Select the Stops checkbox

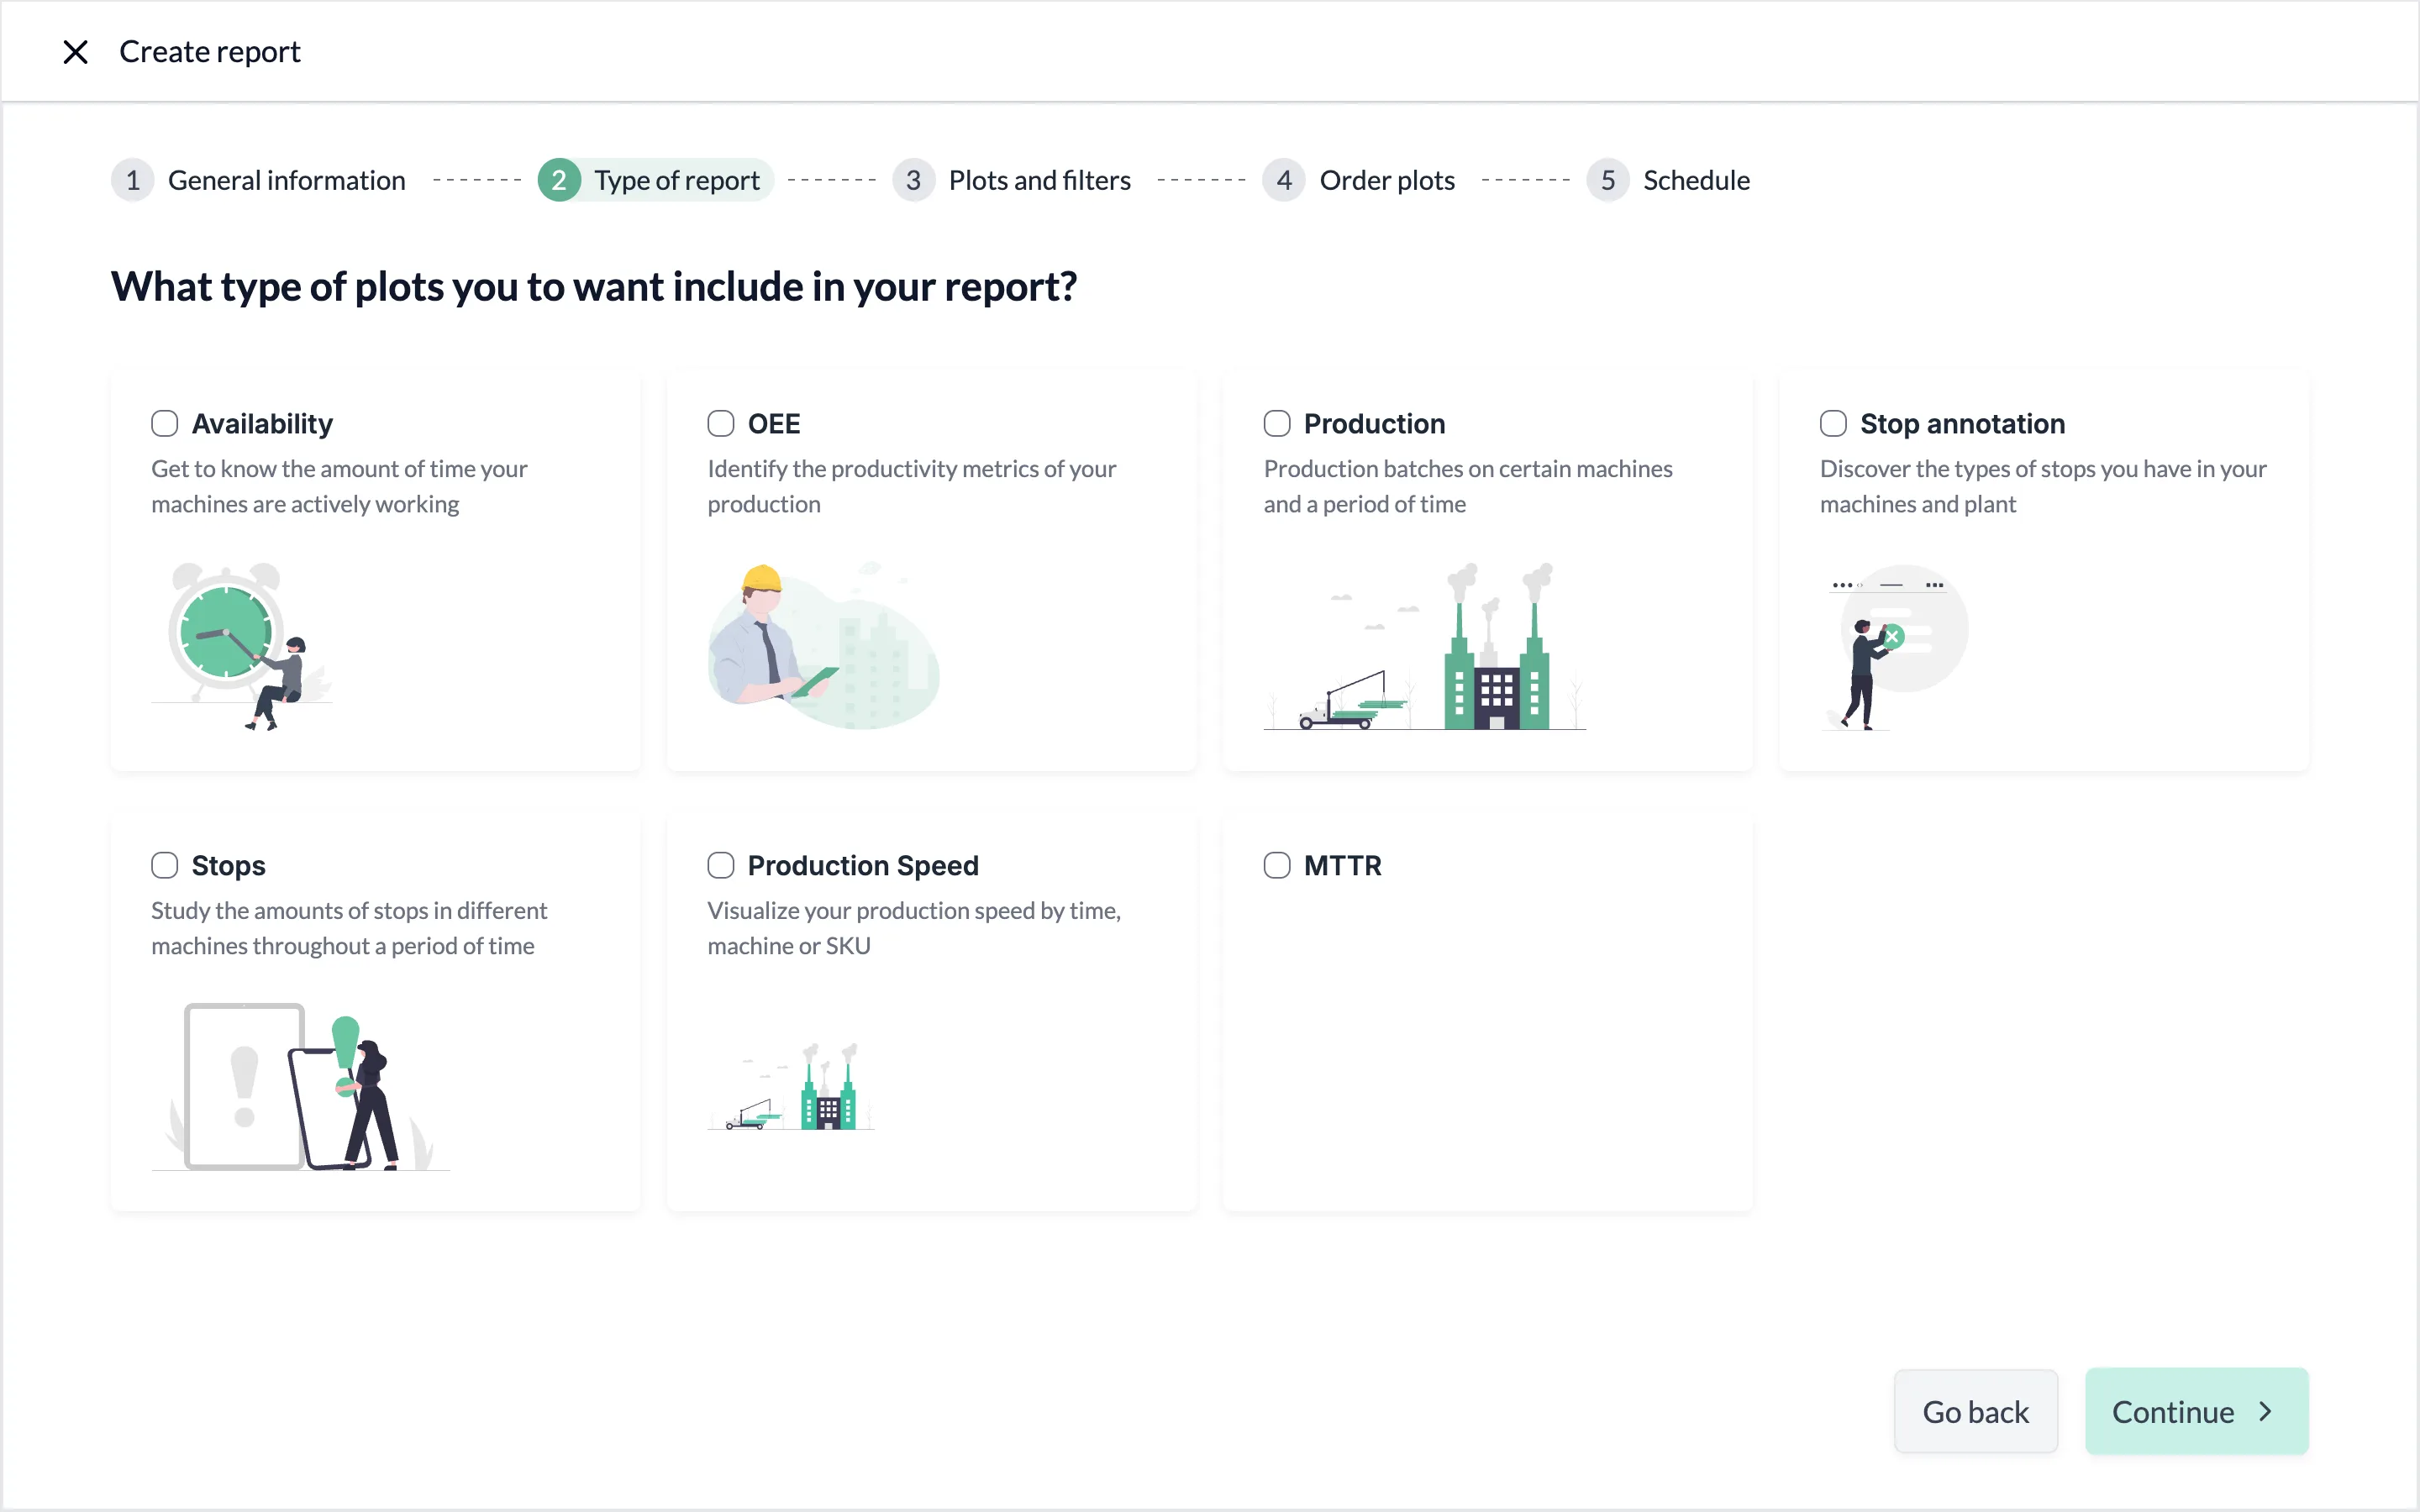tap(165, 865)
